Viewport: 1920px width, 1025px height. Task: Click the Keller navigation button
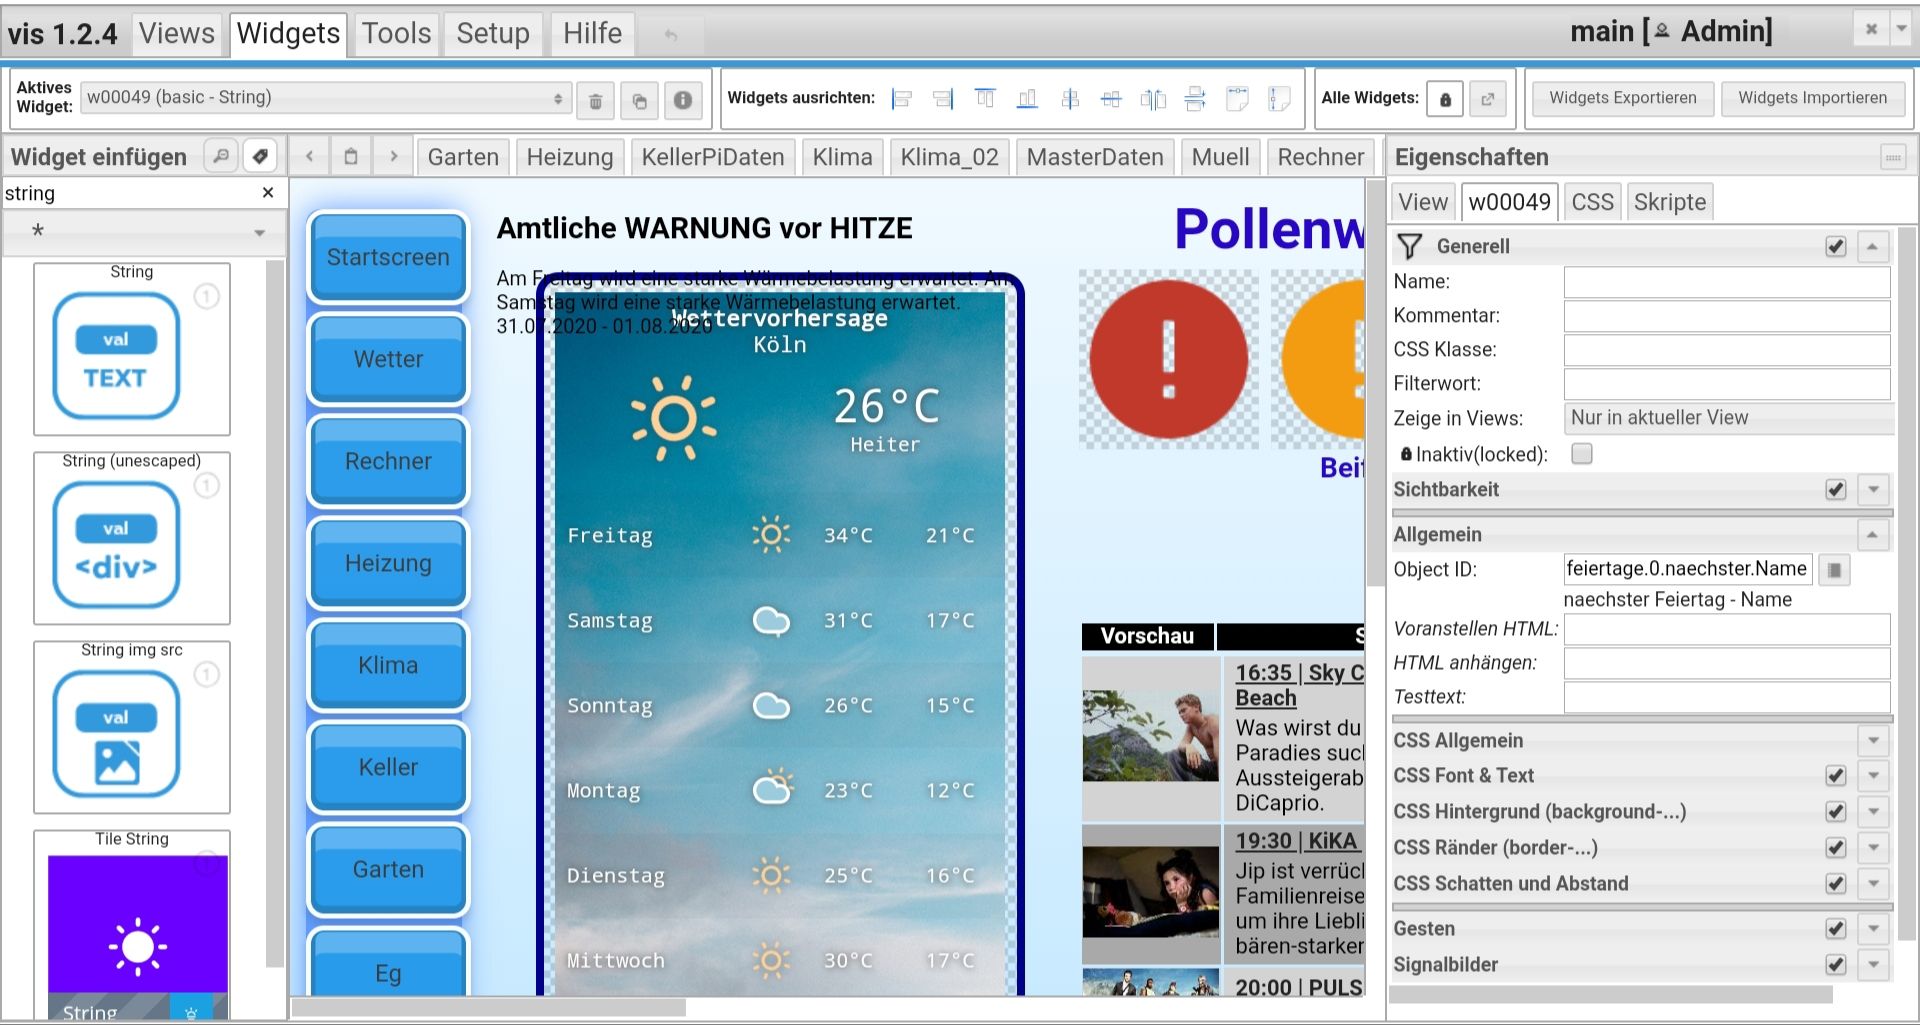coord(388,767)
